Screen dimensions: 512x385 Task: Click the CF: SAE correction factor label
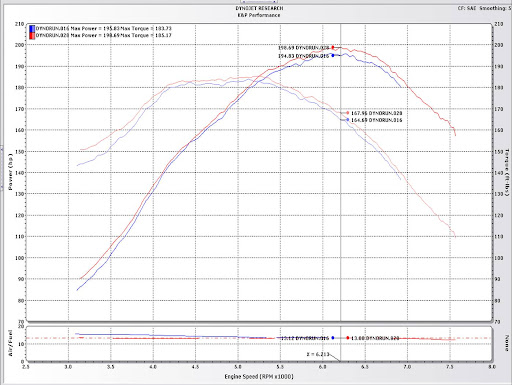click(x=467, y=8)
